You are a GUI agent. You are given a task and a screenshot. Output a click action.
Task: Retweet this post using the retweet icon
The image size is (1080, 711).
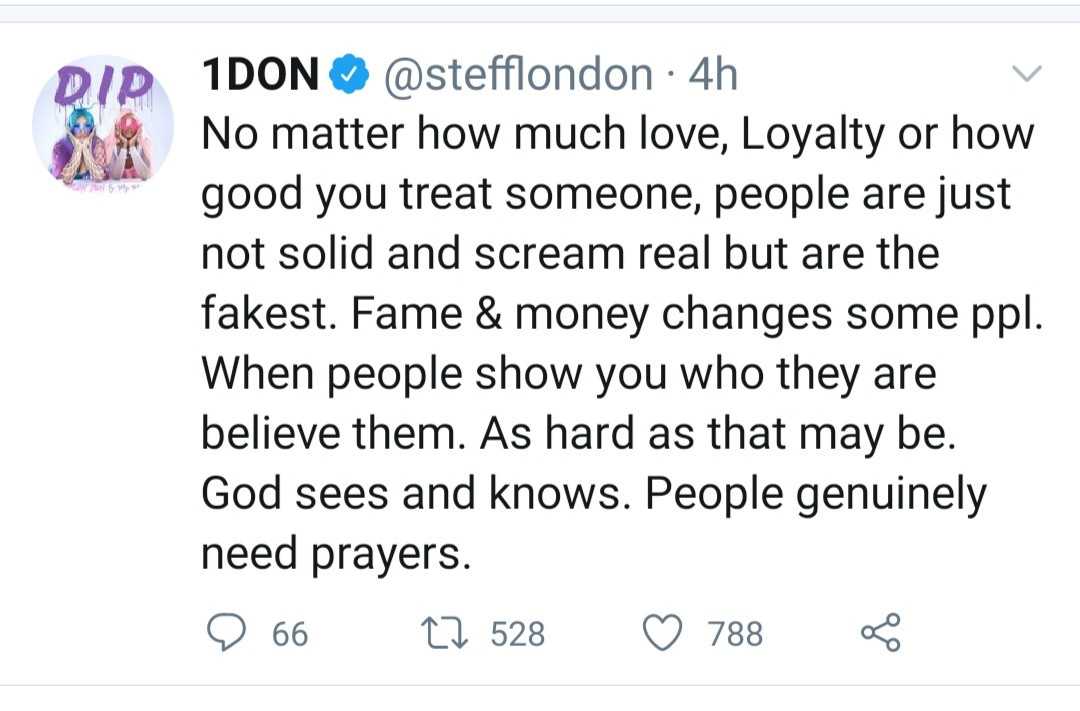coord(446,632)
